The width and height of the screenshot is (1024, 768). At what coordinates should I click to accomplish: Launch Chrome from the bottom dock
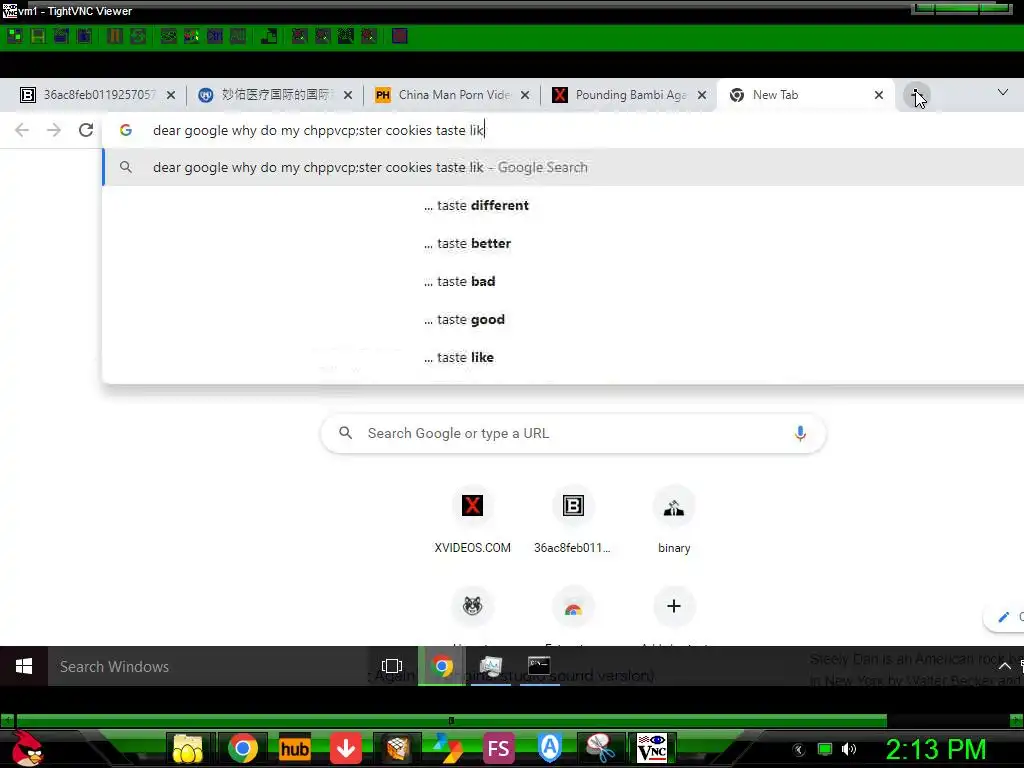click(242, 748)
